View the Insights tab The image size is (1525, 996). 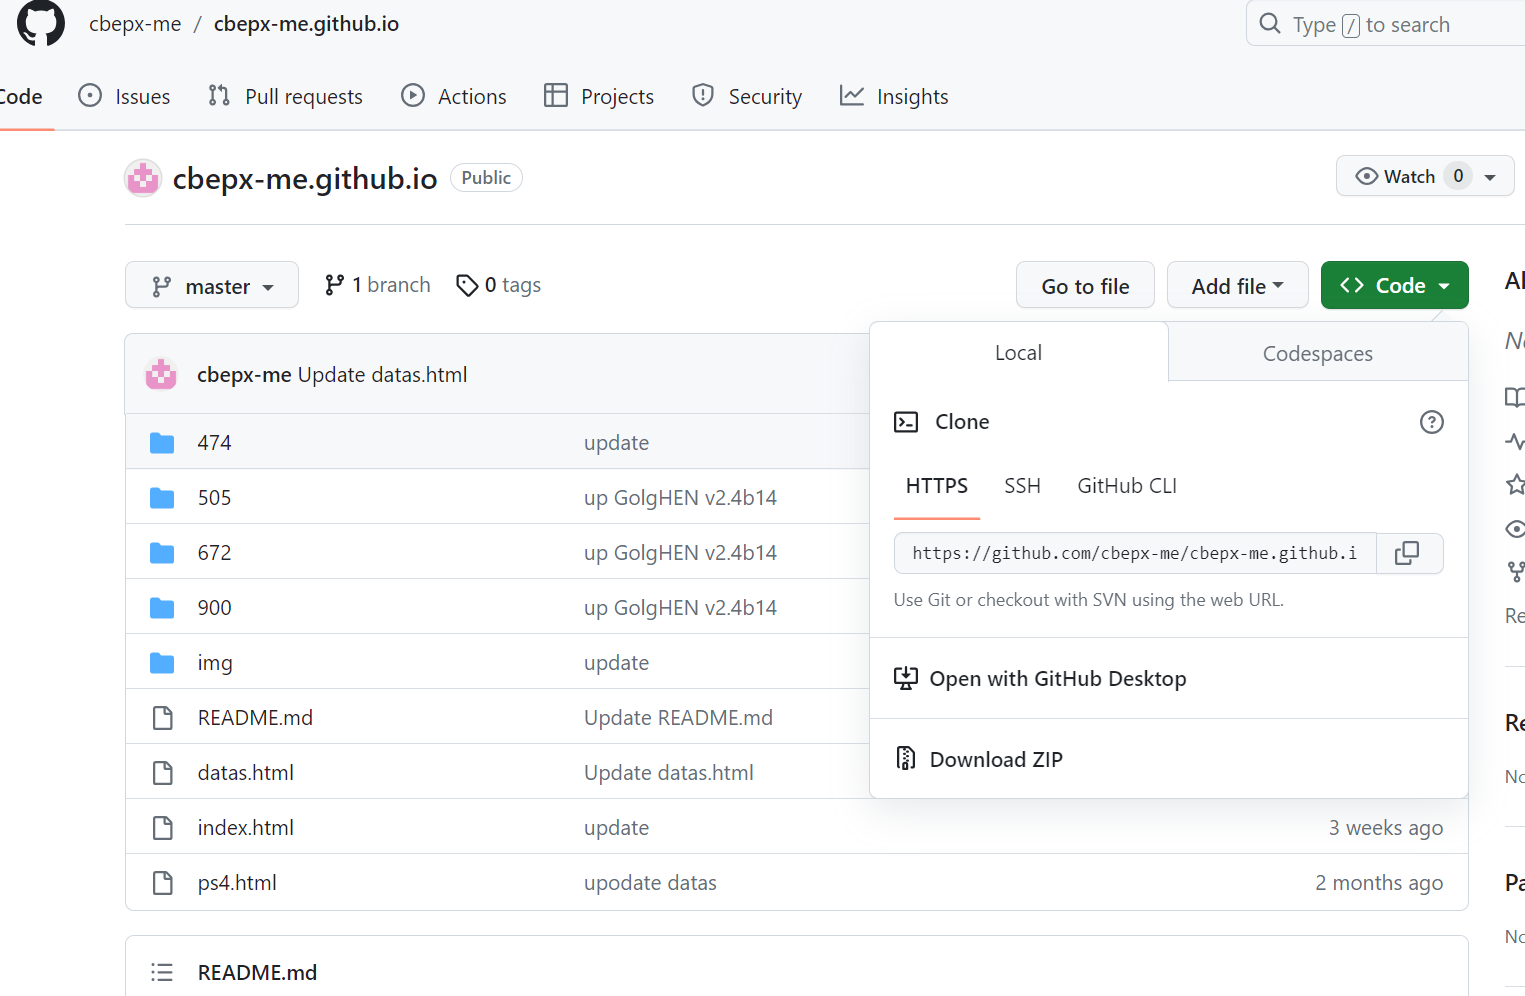894,97
